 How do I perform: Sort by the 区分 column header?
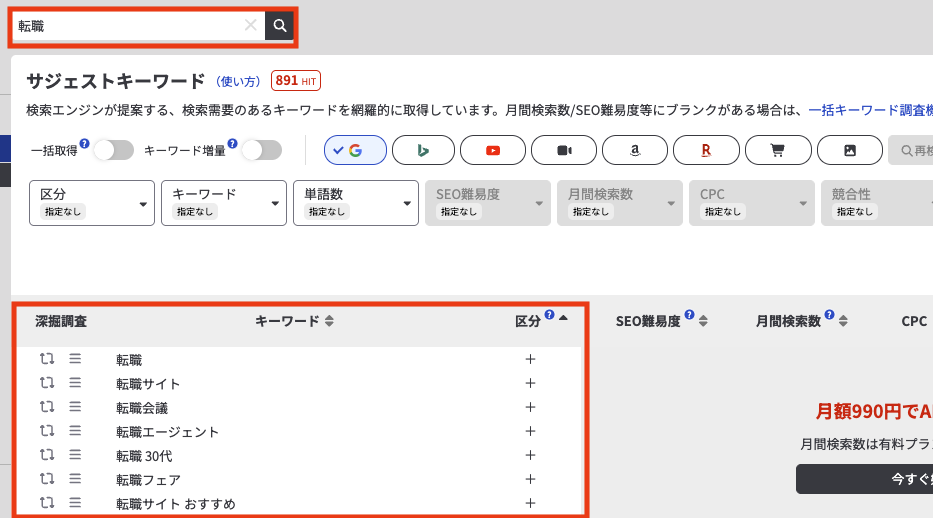point(541,320)
